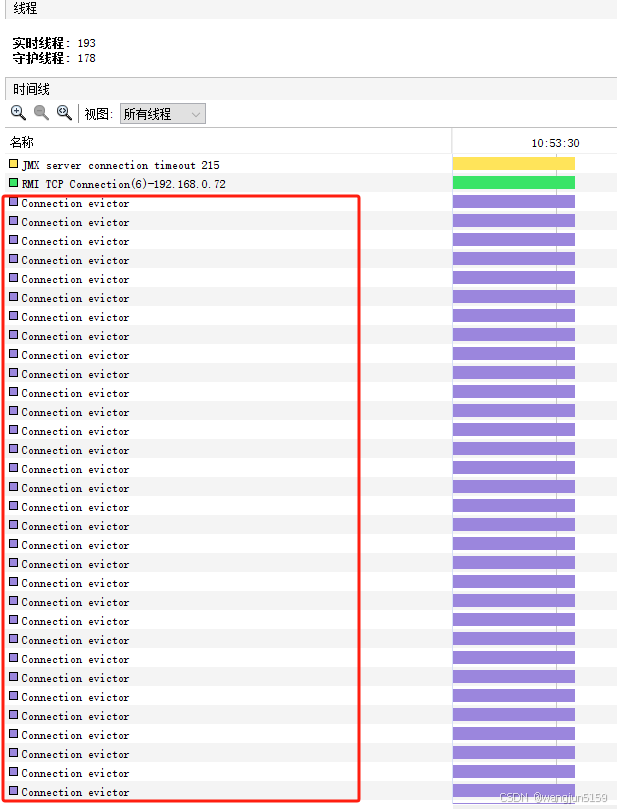Select the bottommost Connection evictor thread row

pyautogui.click(x=75, y=792)
